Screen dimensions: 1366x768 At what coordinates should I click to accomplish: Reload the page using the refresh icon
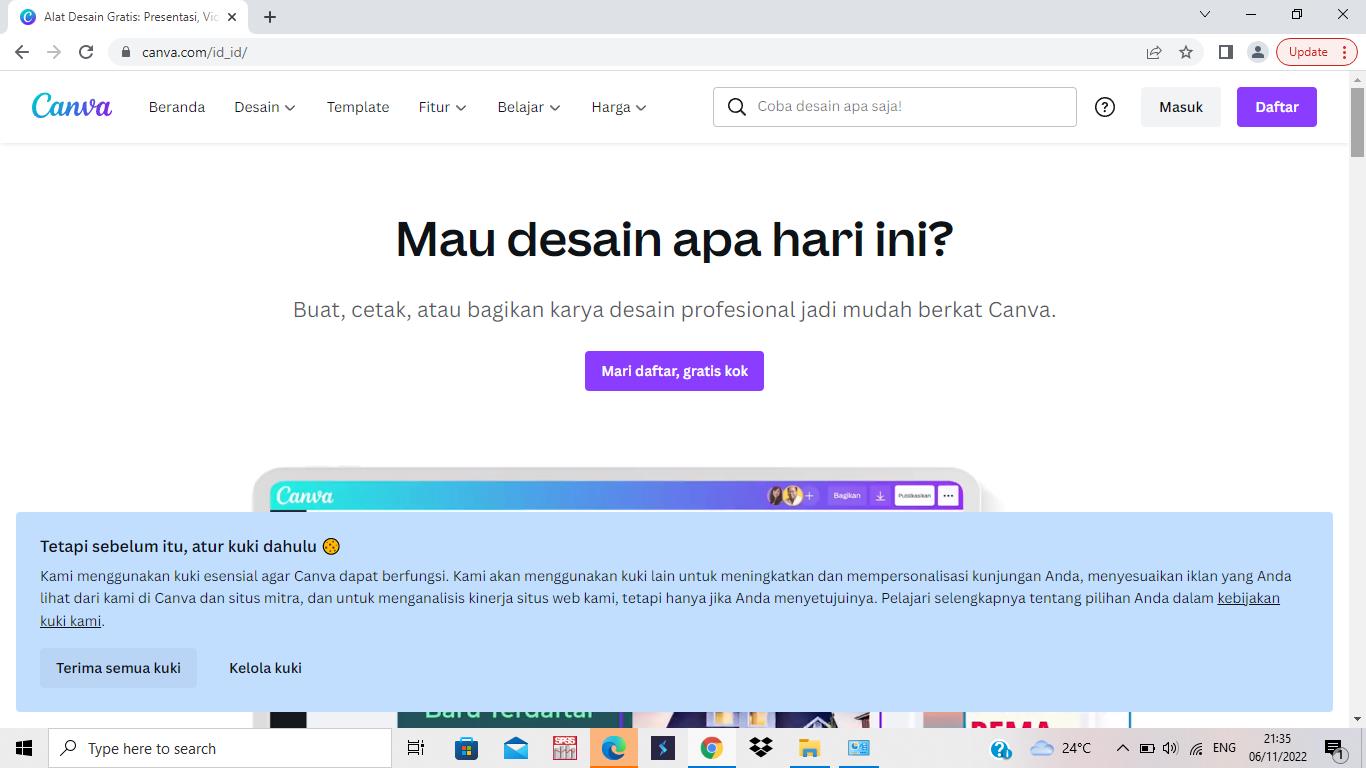pos(86,52)
